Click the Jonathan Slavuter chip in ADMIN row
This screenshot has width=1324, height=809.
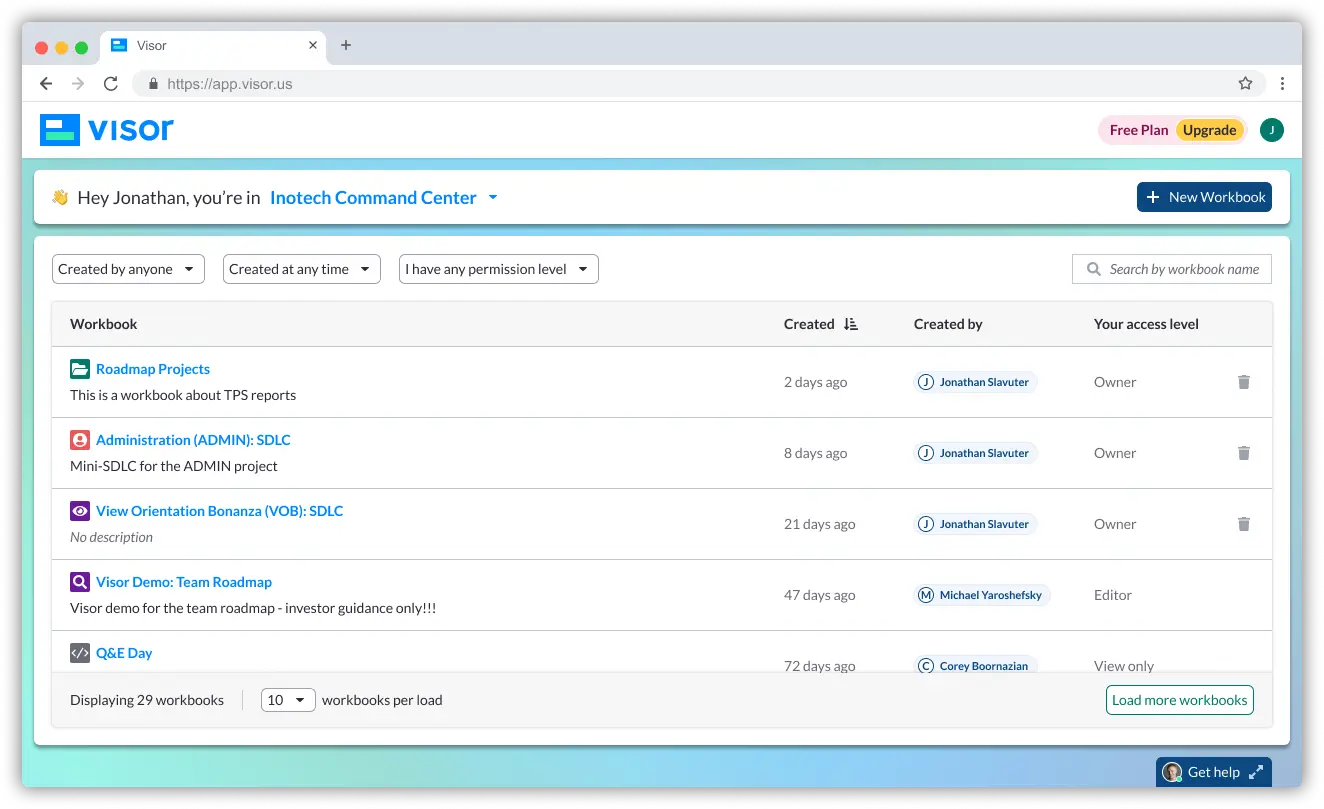tap(975, 453)
